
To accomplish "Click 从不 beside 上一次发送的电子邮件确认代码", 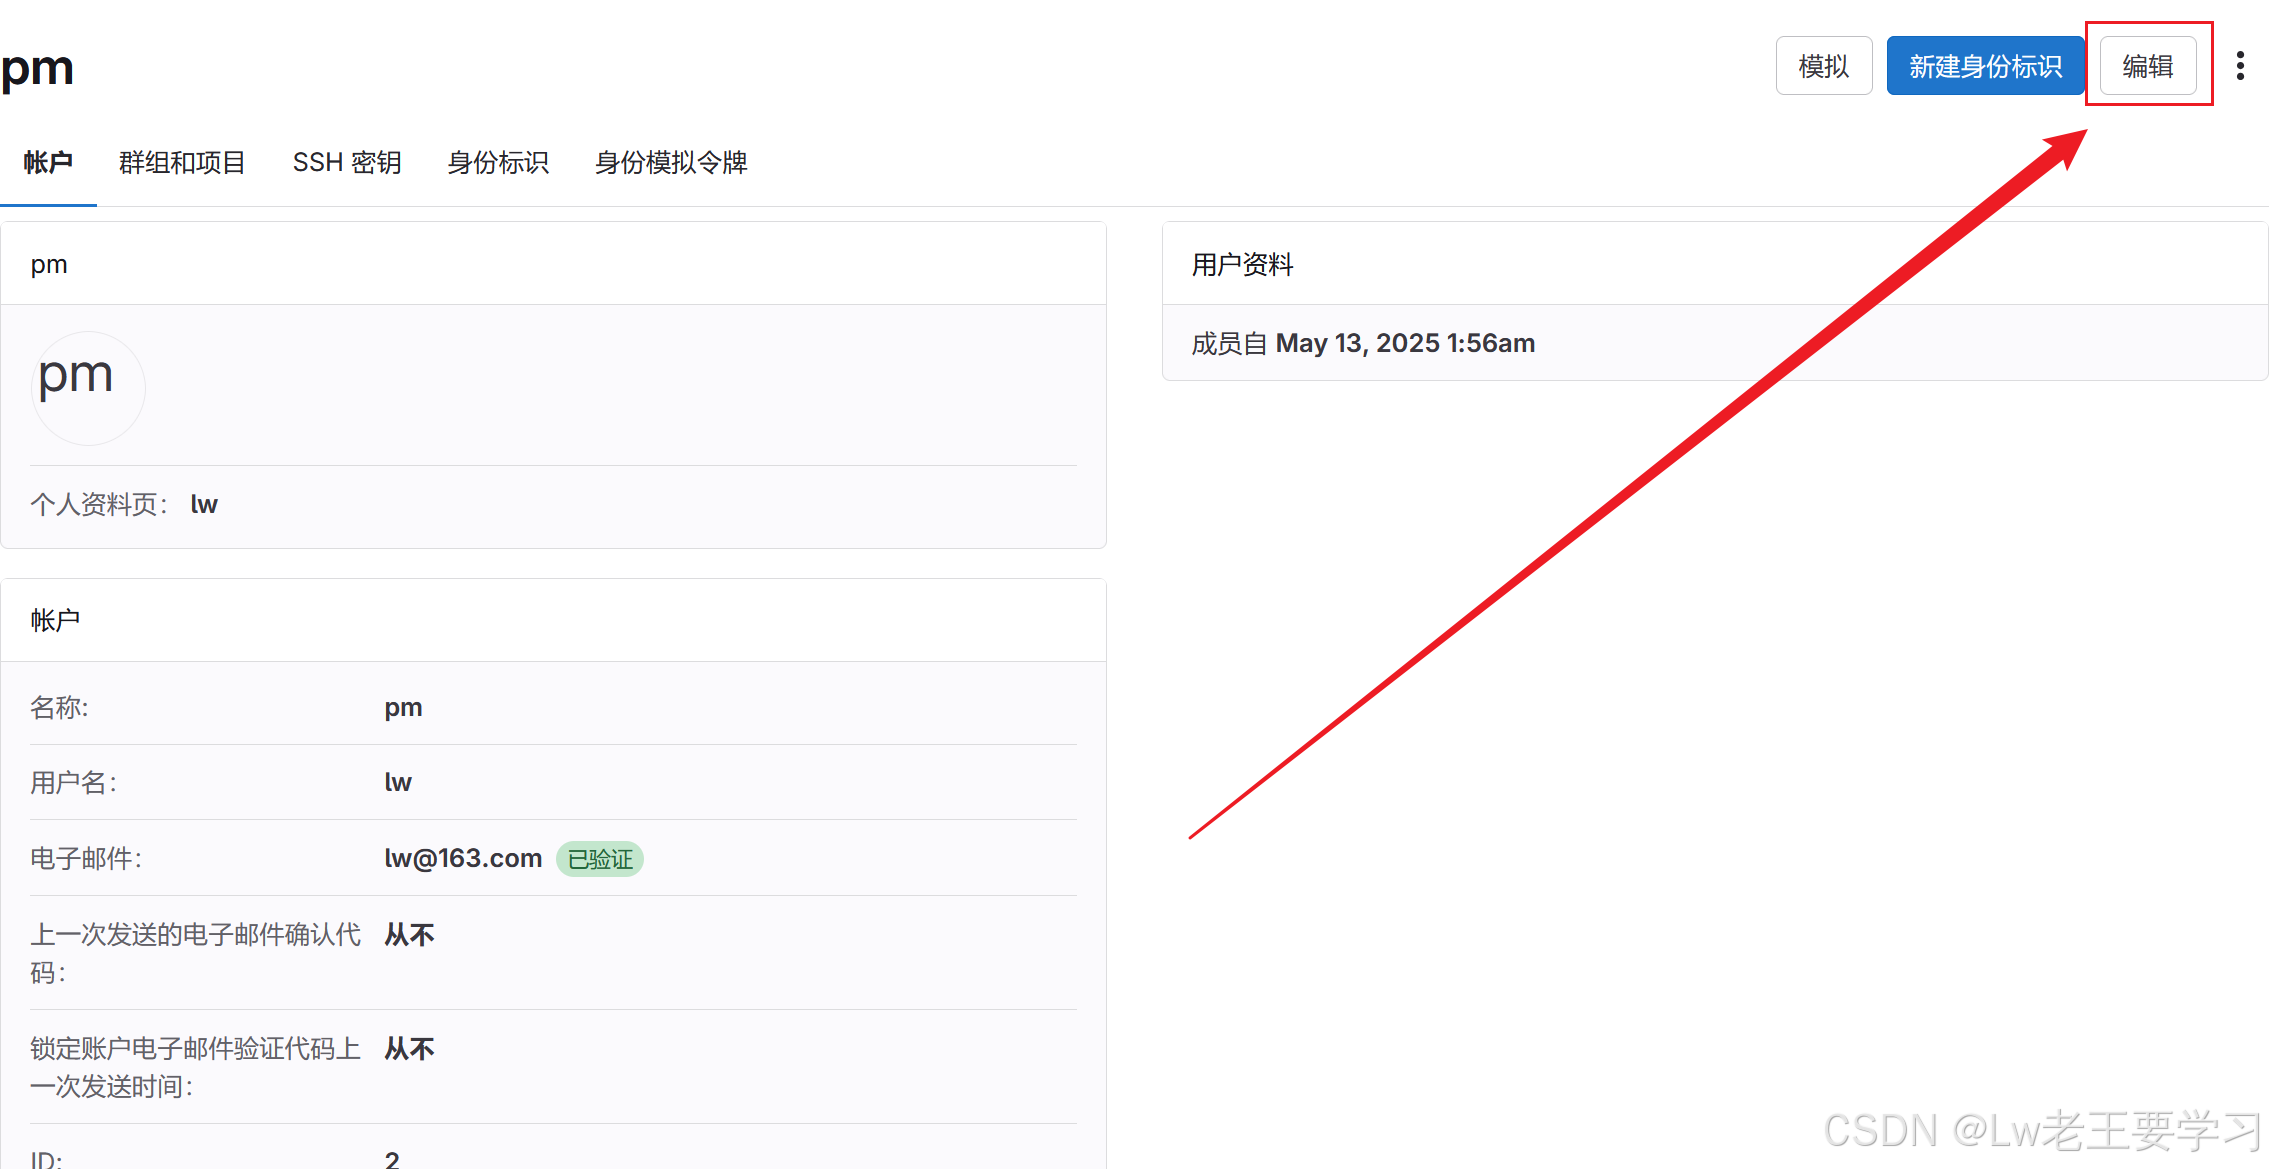I will pos(409,935).
